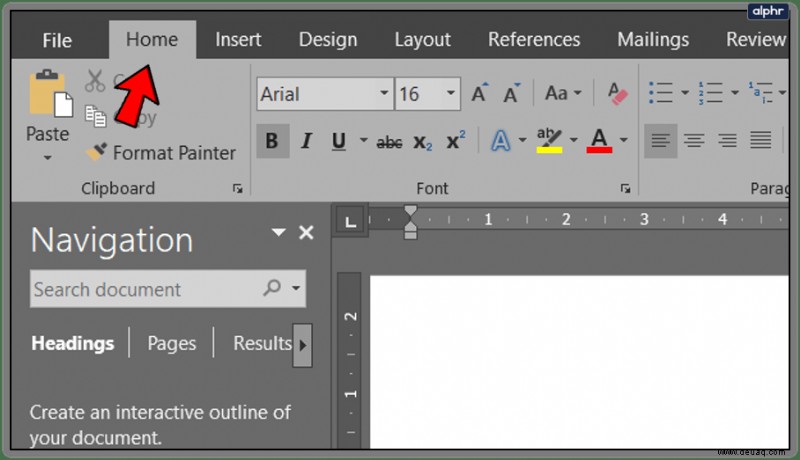Expand underline style arrow

click(363, 140)
